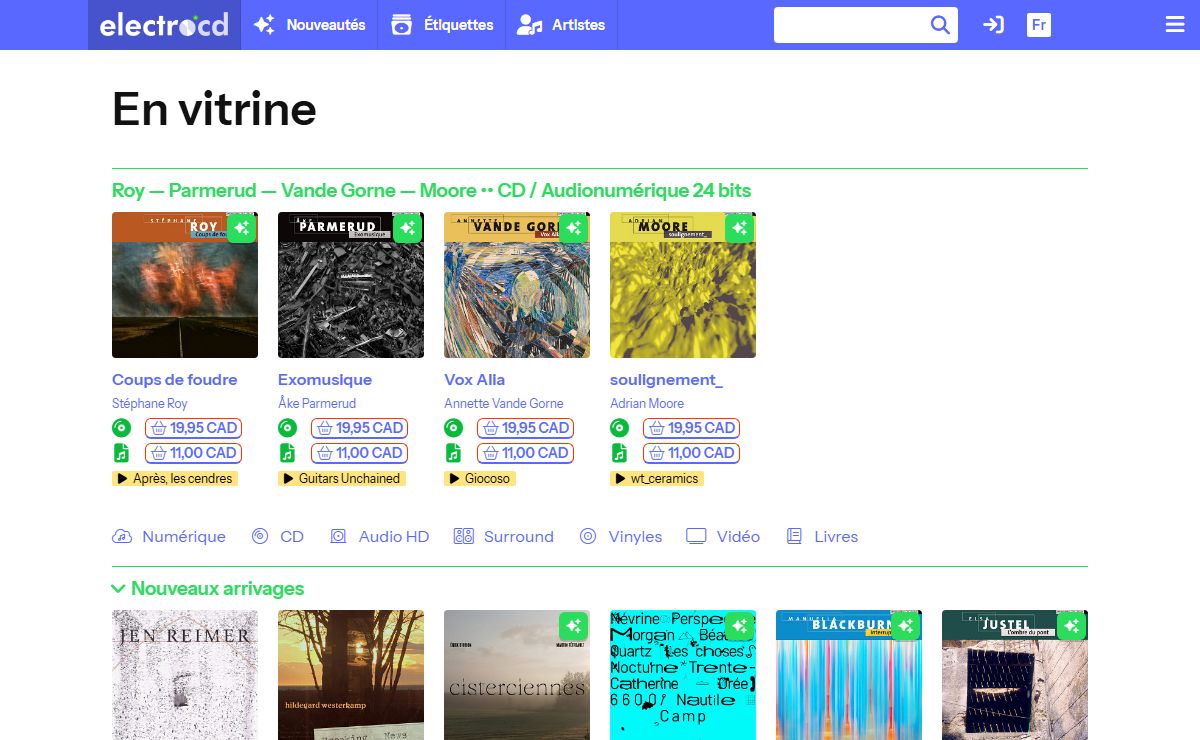Visit artist Annette Vande Gorne

click(x=504, y=403)
